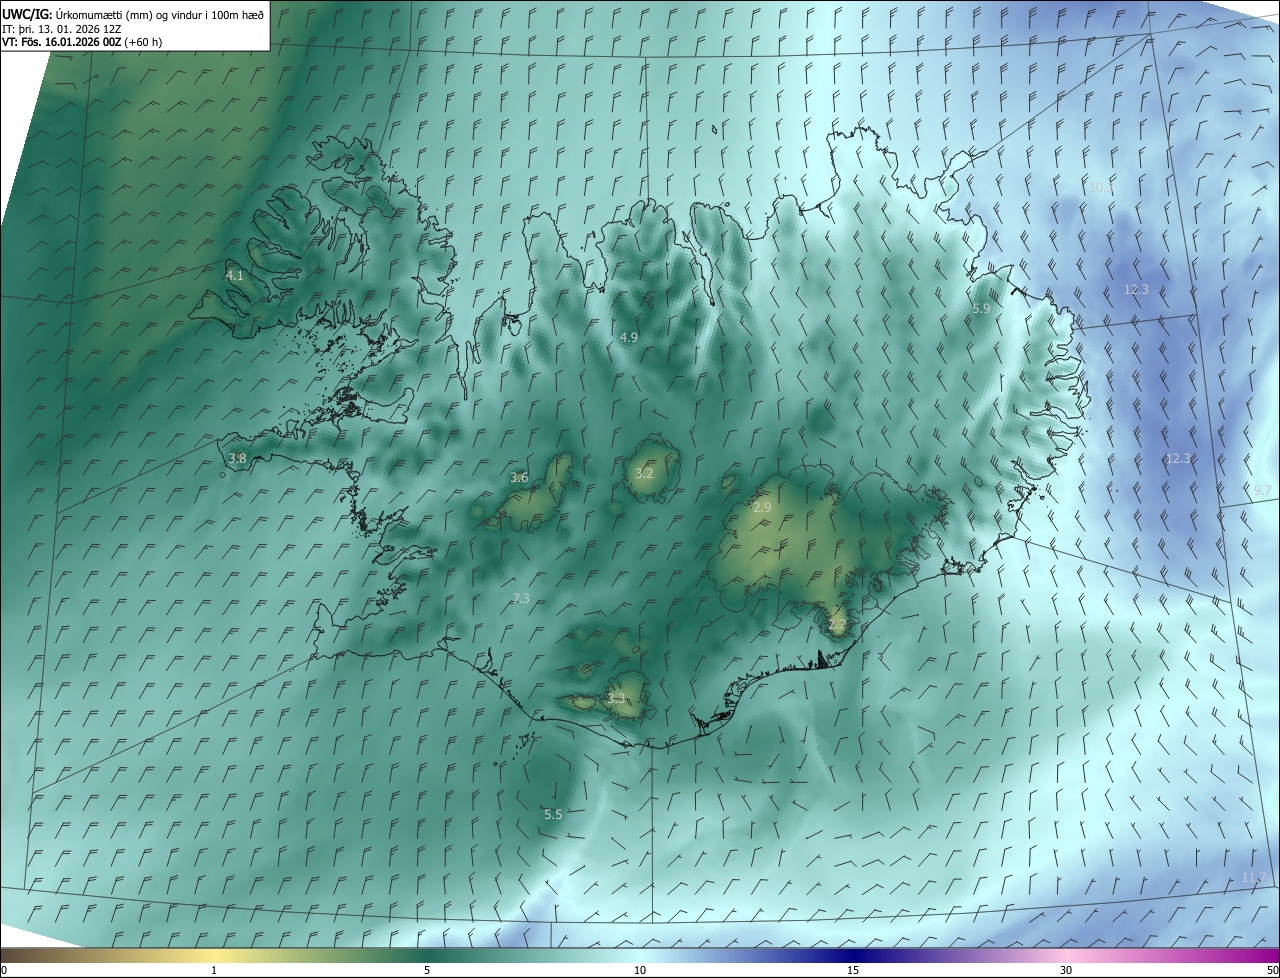Click the 1 label on the color scale
The height and width of the screenshot is (978, 1280).
point(214,970)
